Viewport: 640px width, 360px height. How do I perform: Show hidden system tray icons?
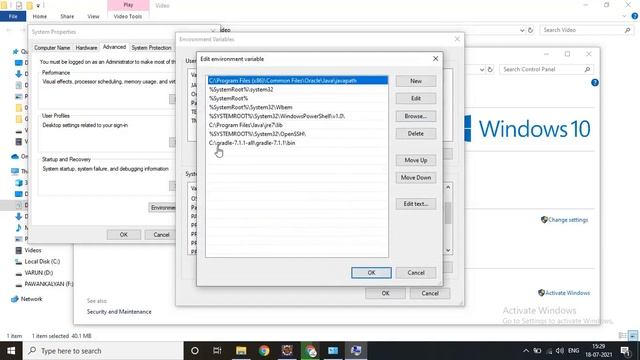coord(526,351)
